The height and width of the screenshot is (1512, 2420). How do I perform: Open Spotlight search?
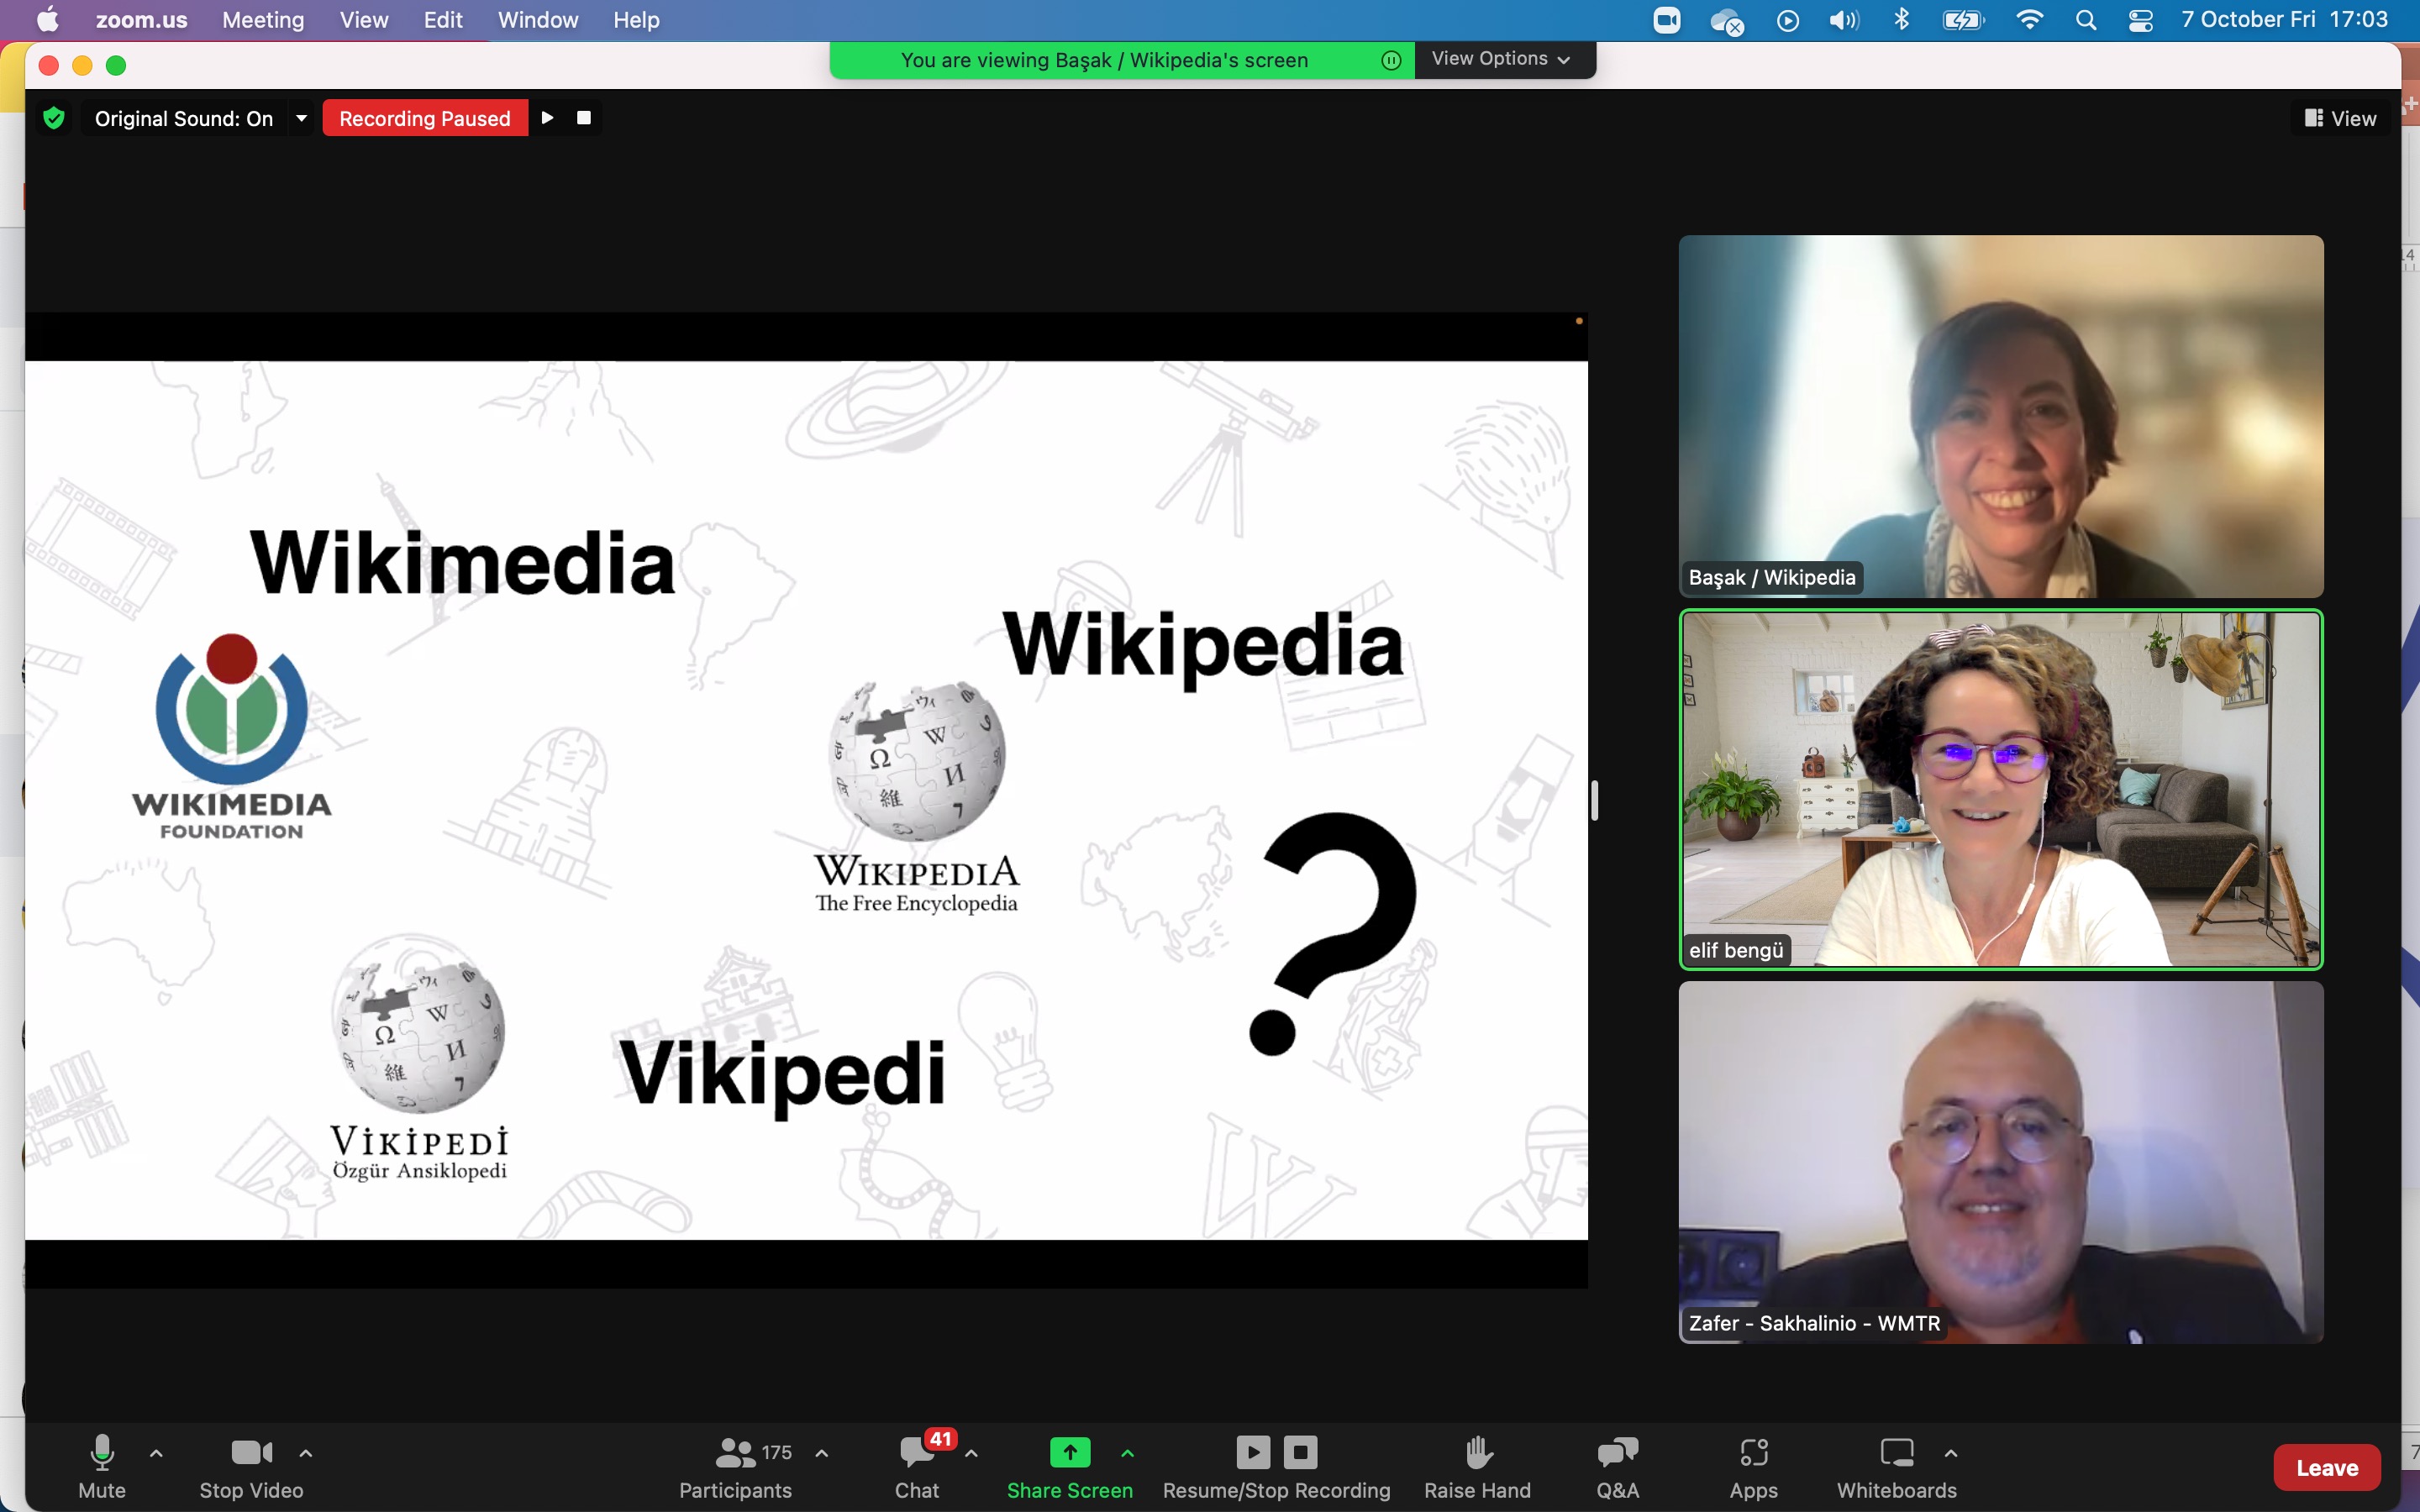tap(2086, 20)
